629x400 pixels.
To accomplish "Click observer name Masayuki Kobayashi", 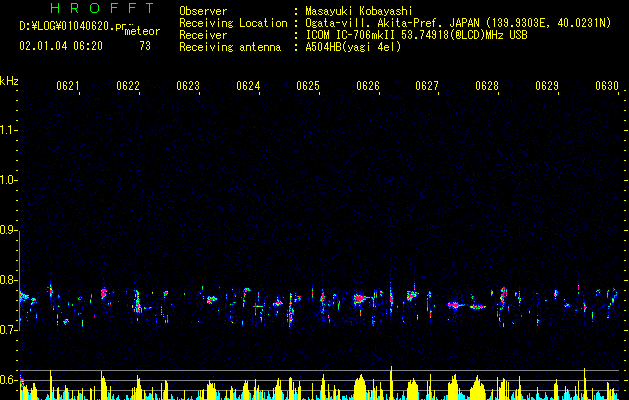I will 359,11.
